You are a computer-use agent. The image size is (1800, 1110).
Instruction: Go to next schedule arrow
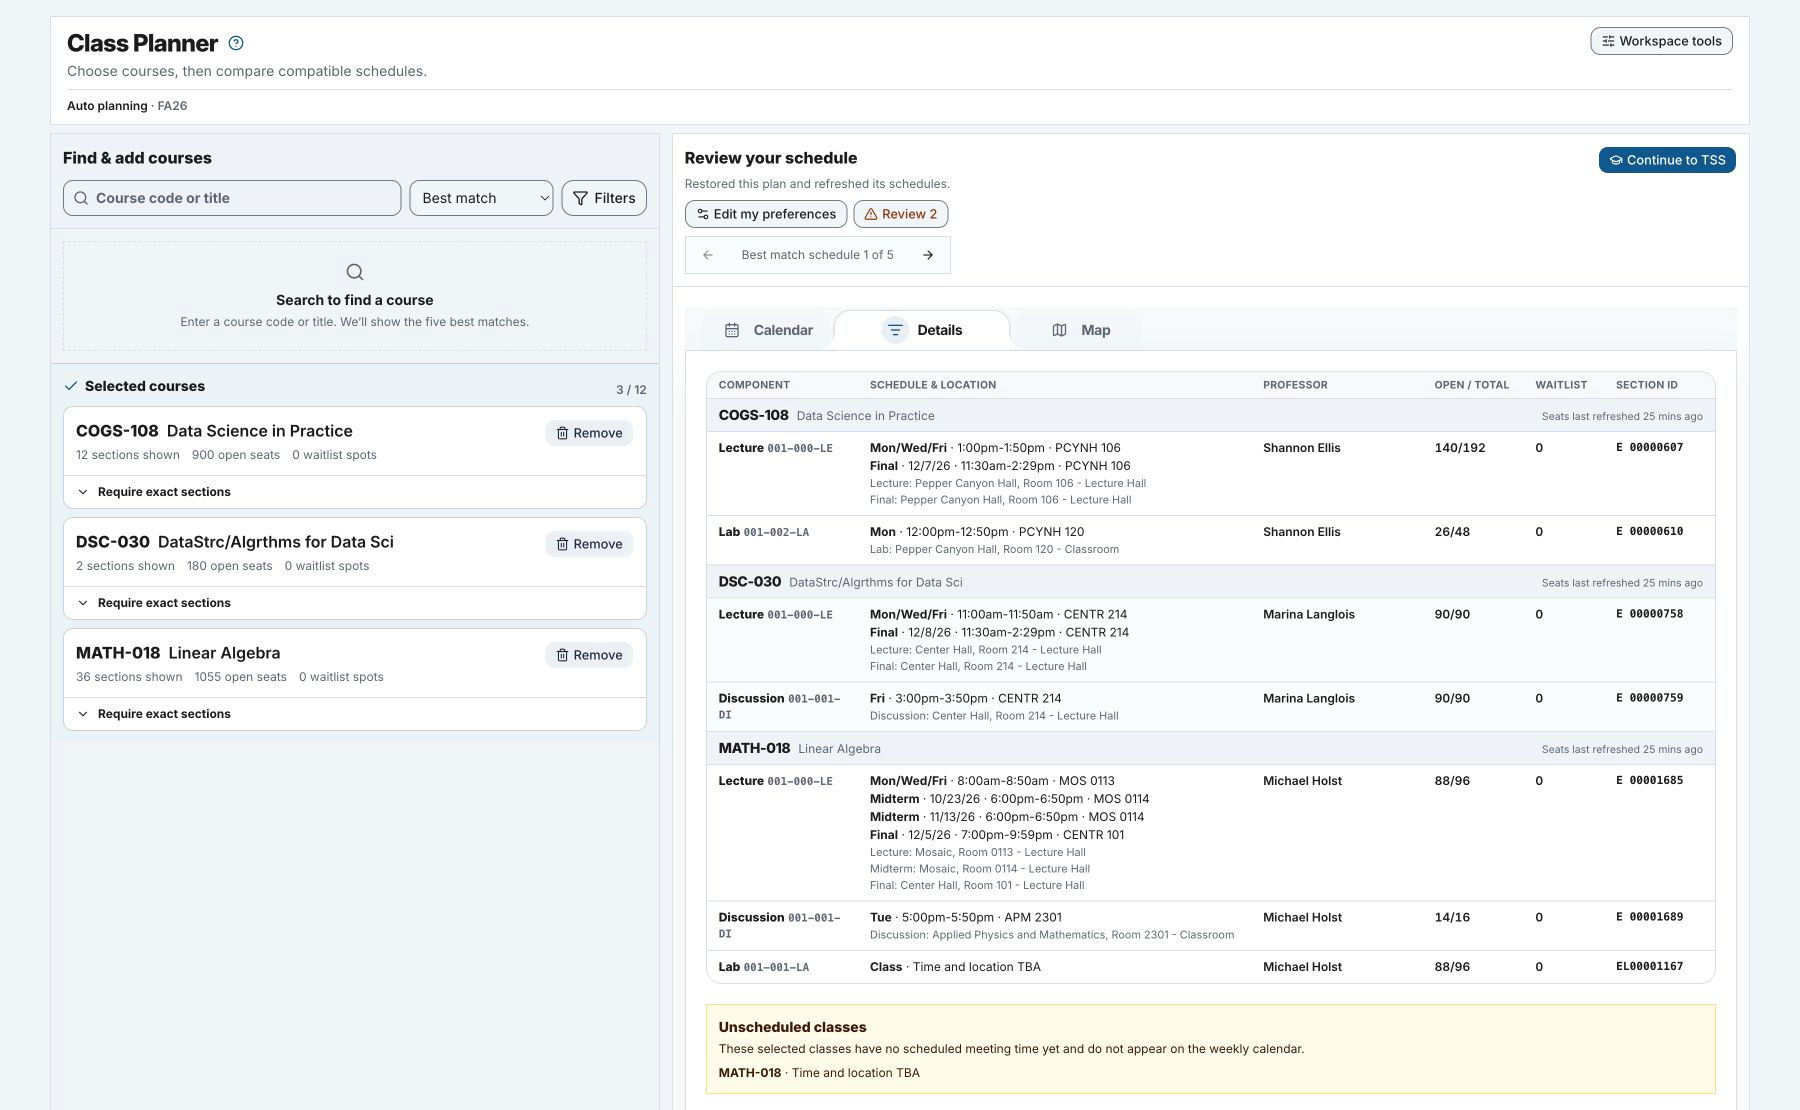928,255
